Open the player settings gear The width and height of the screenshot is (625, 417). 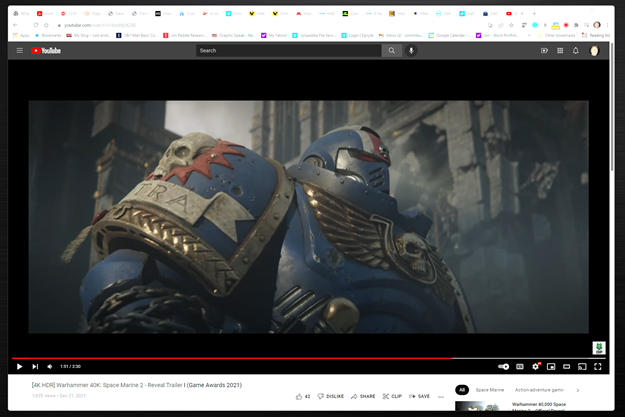tap(536, 366)
